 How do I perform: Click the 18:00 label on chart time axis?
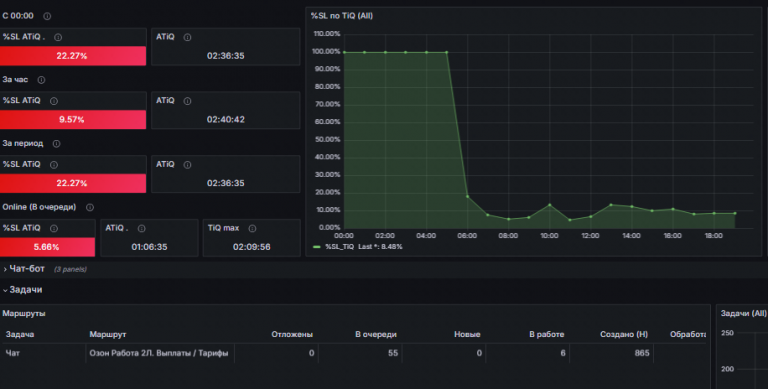pyautogui.click(x=713, y=236)
